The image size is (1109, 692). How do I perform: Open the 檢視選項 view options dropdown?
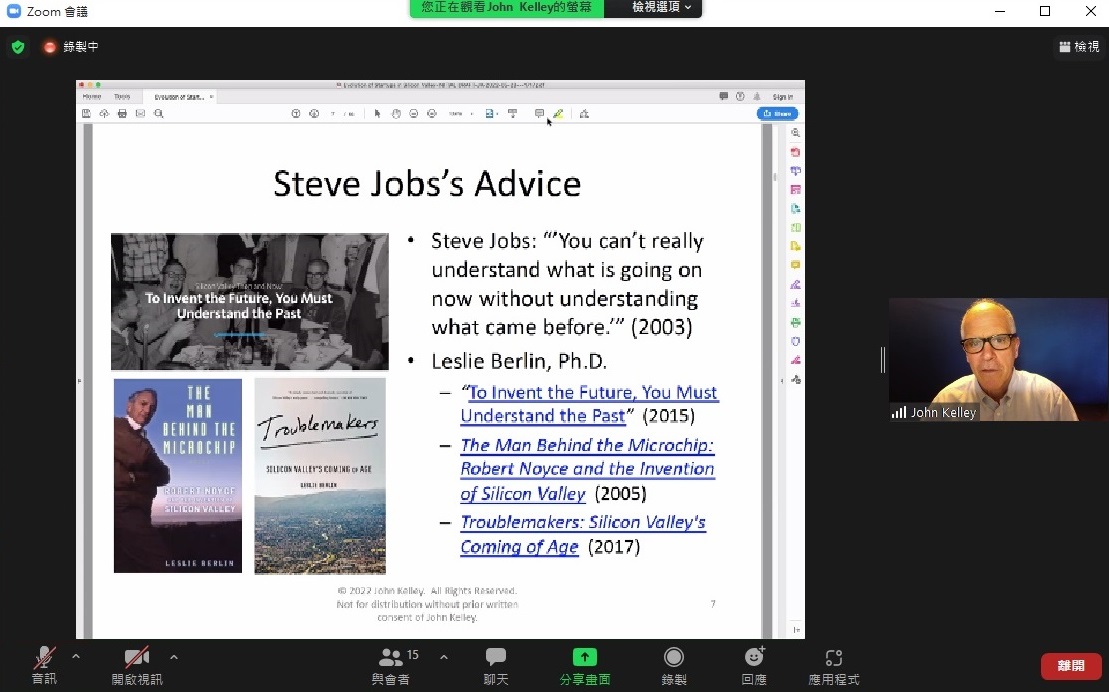[x=661, y=8]
